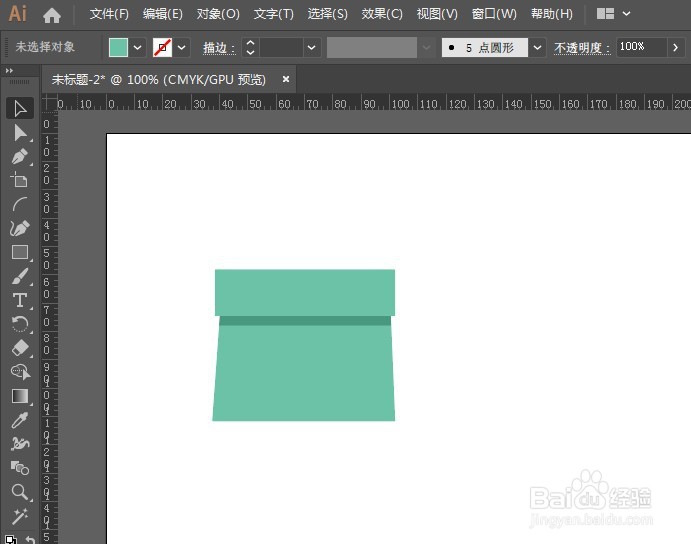The width and height of the screenshot is (691, 544).
Task: Open the 文件(F) menu
Action: click(109, 14)
